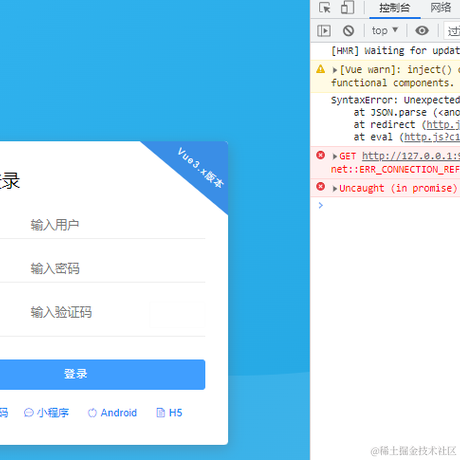
Task: Click the at JSON.parse trace line
Action: pos(407,112)
